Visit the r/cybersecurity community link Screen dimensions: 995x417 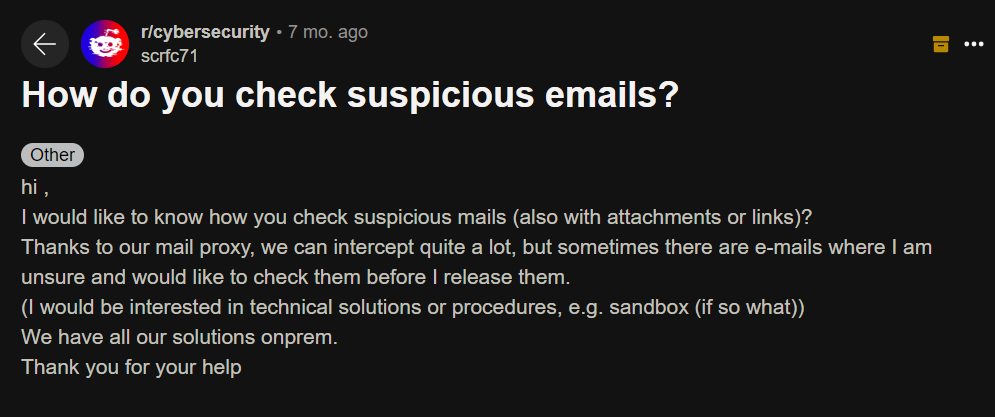[x=205, y=32]
